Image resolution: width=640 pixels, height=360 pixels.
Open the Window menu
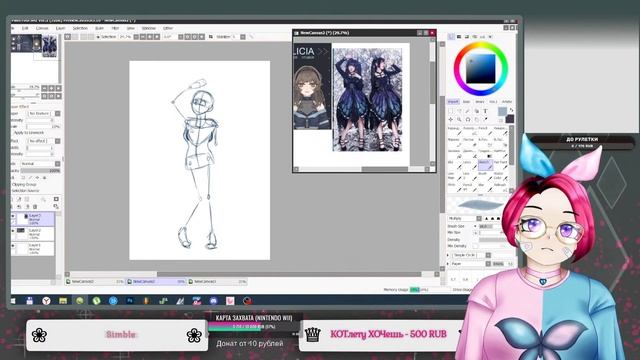(x=149, y=28)
